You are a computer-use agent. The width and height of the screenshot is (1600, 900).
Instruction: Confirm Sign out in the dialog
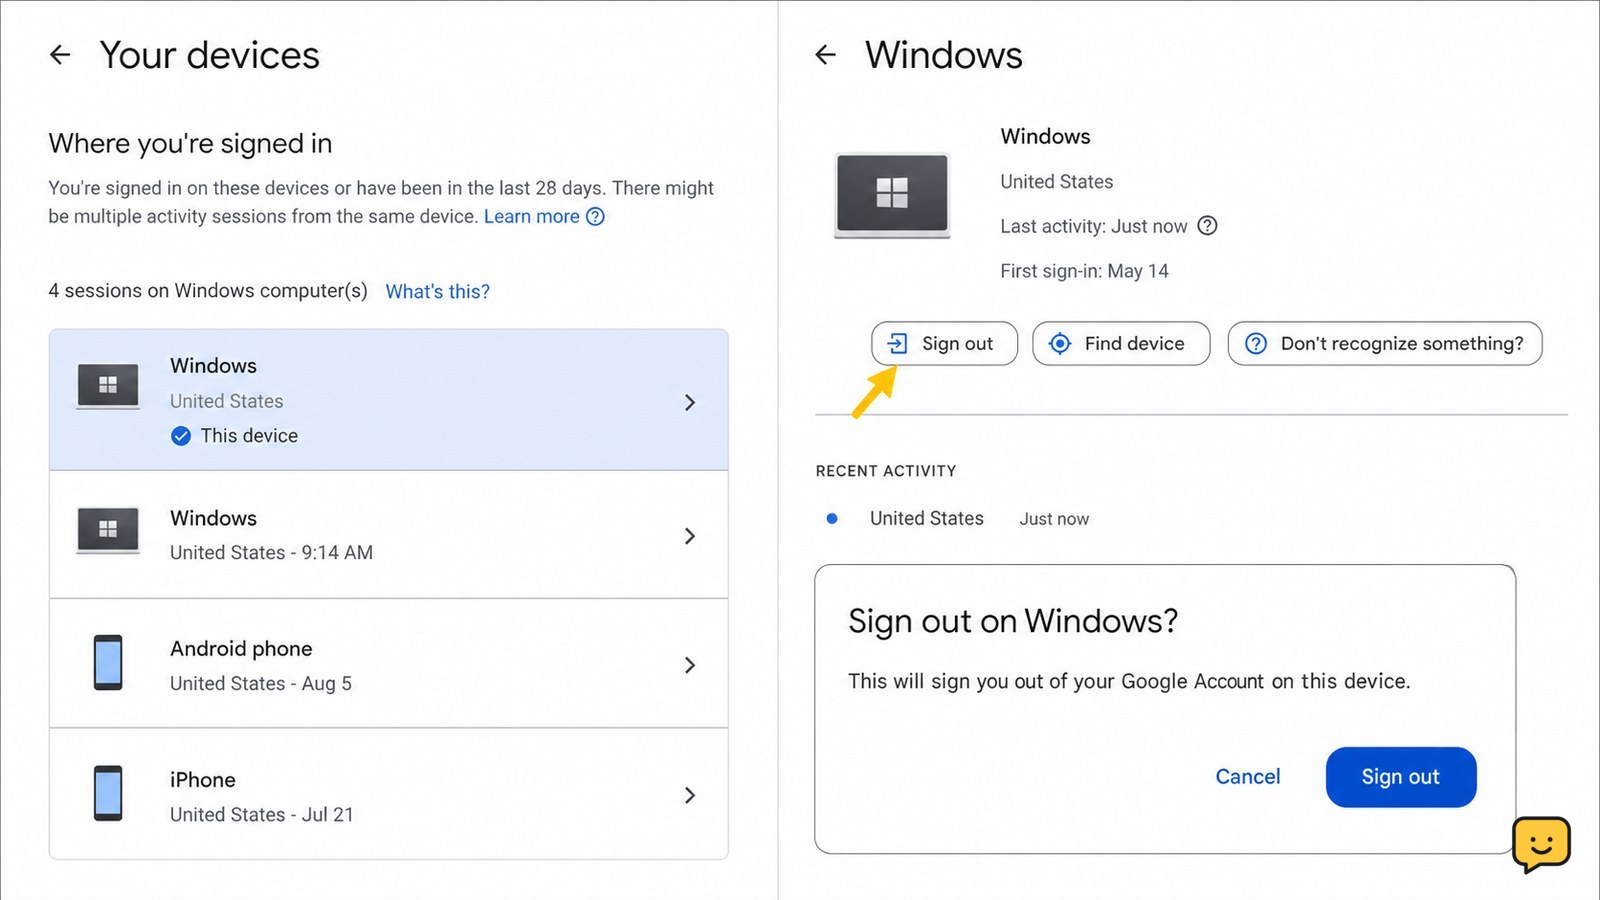click(x=1401, y=777)
